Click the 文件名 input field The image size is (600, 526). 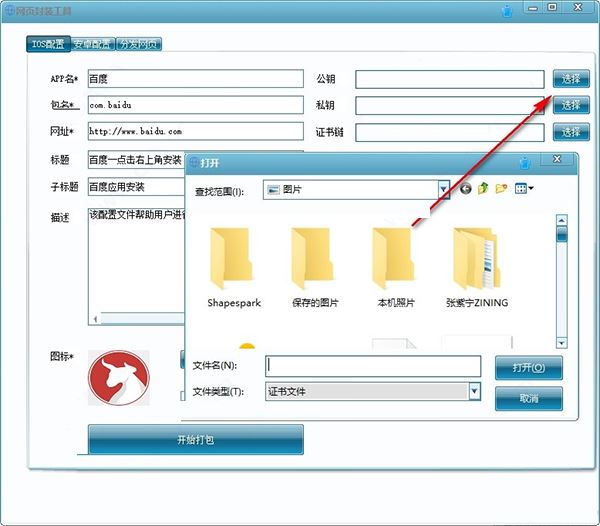click(x=373, y=366)
